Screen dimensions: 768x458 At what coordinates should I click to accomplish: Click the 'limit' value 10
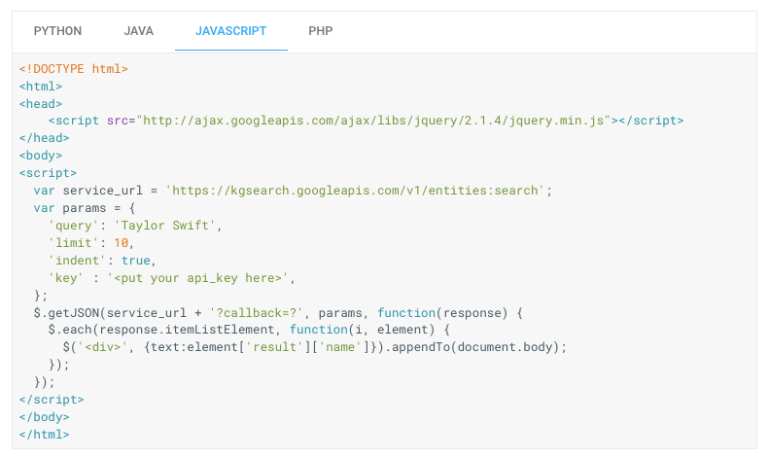[x=124, y=243]
